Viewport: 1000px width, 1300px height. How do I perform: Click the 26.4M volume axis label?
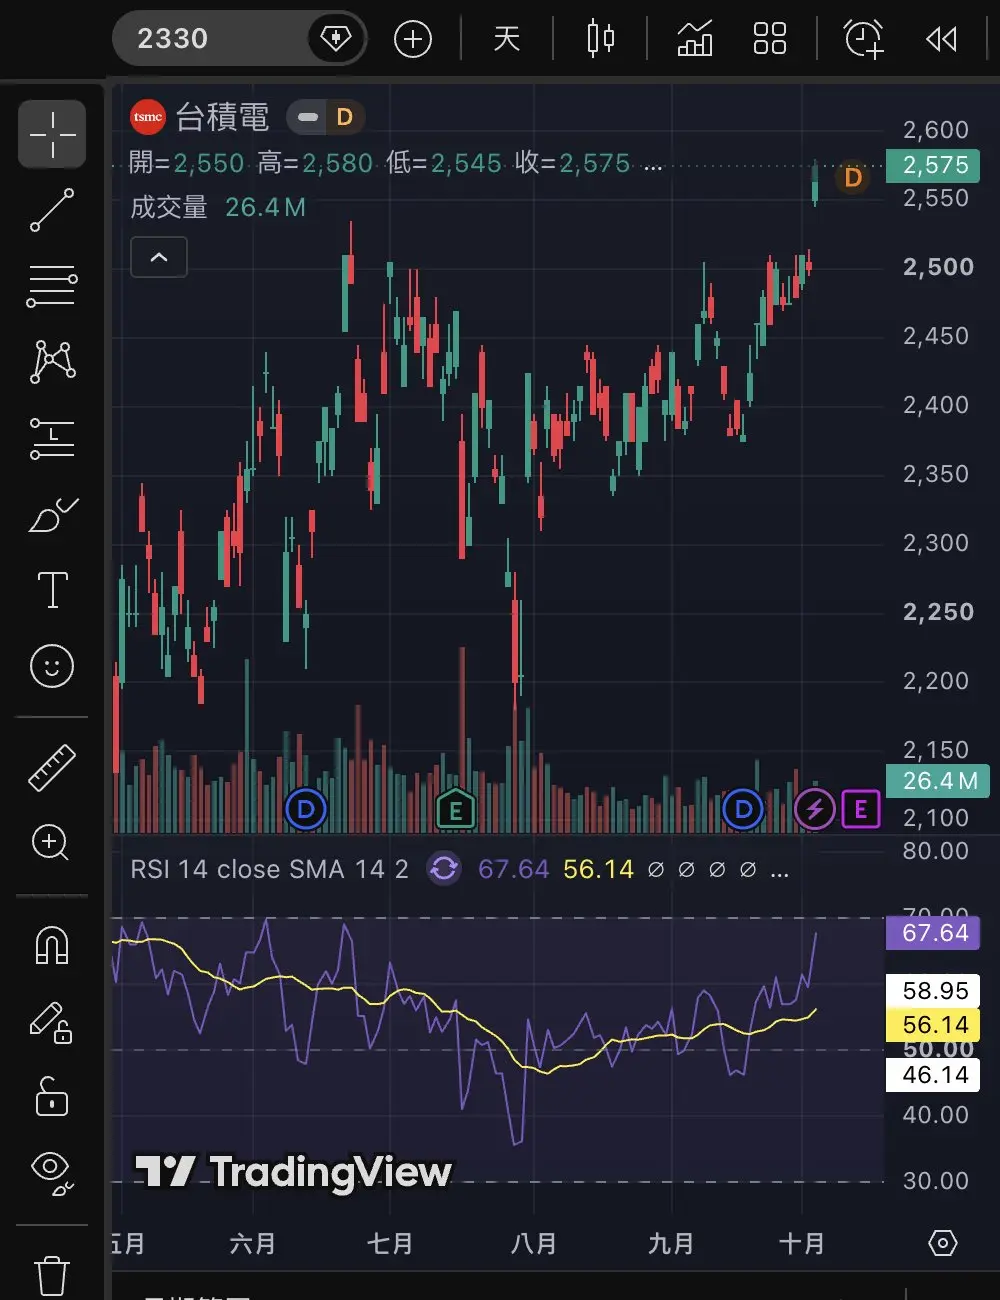[x=937, y=781]
